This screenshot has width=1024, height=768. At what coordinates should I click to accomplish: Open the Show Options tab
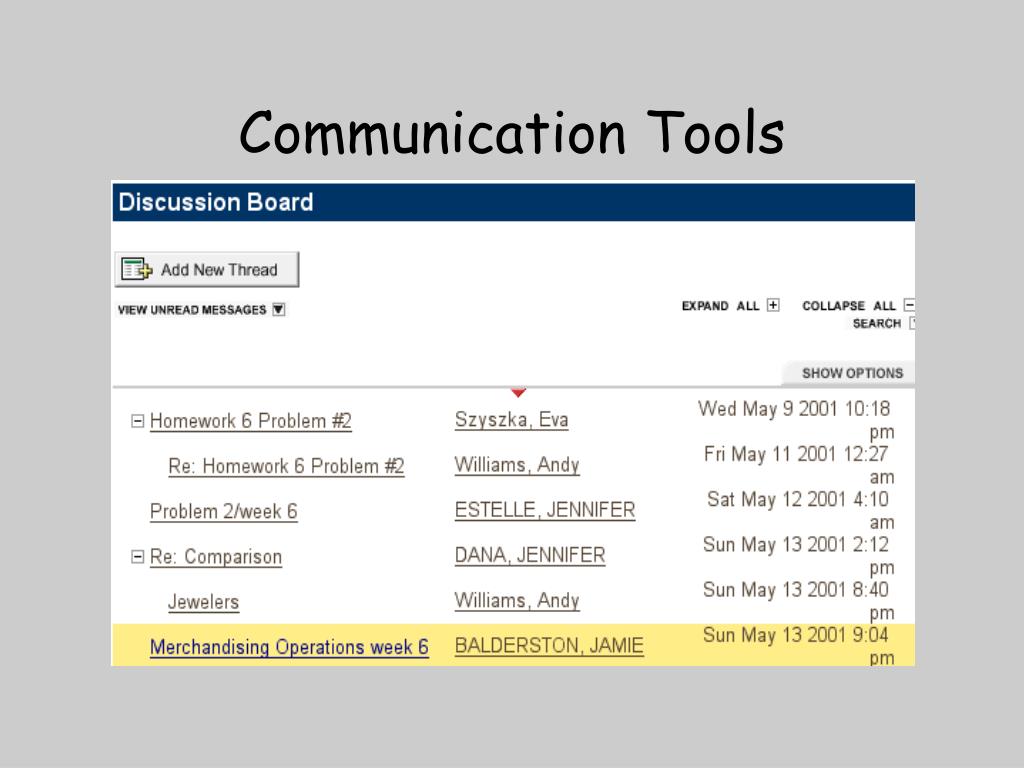click(848, 373)
